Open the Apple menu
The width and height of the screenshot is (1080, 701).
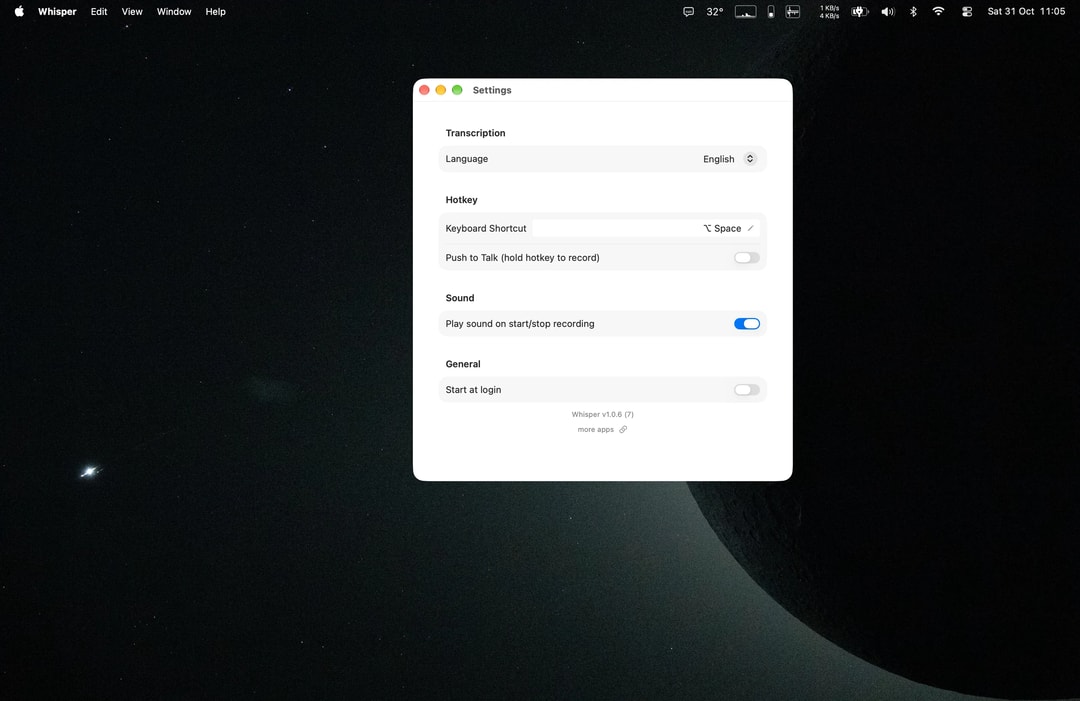click(x=19, y=12)
